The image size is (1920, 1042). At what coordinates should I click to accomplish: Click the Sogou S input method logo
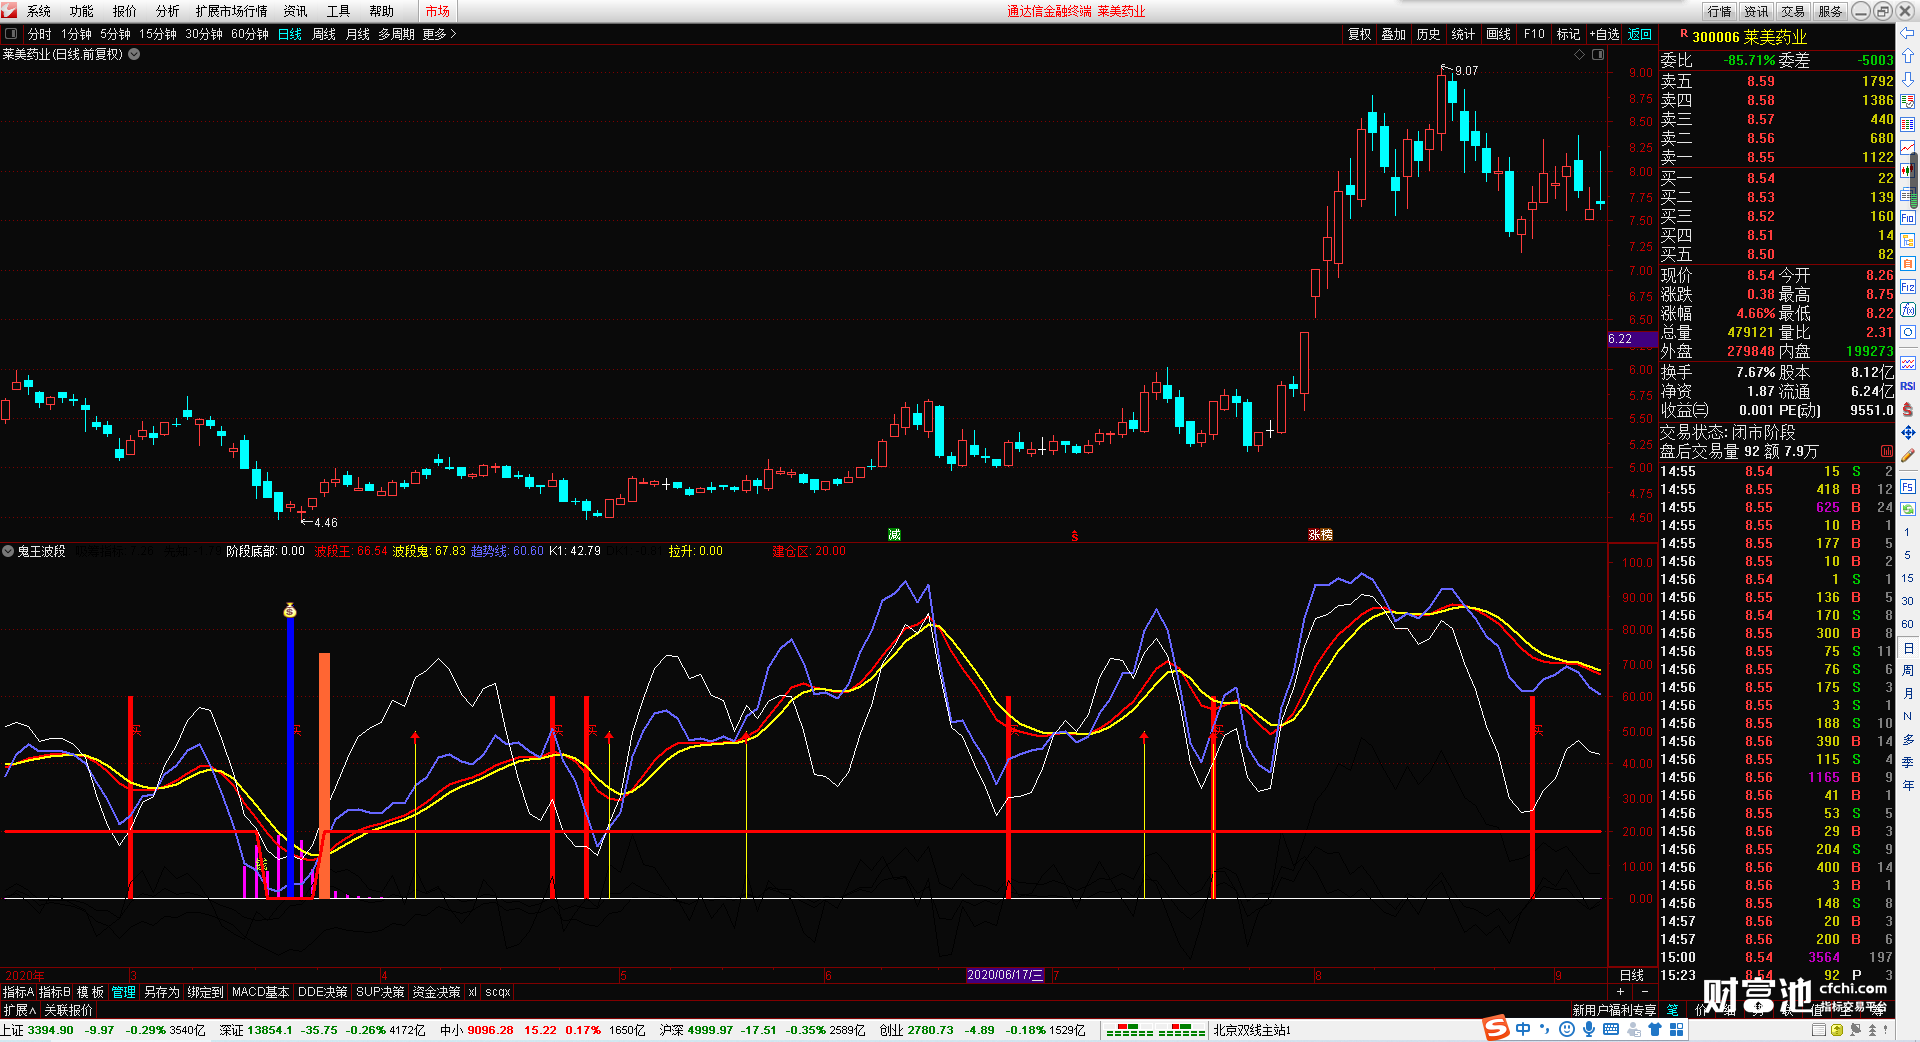1496,1028
